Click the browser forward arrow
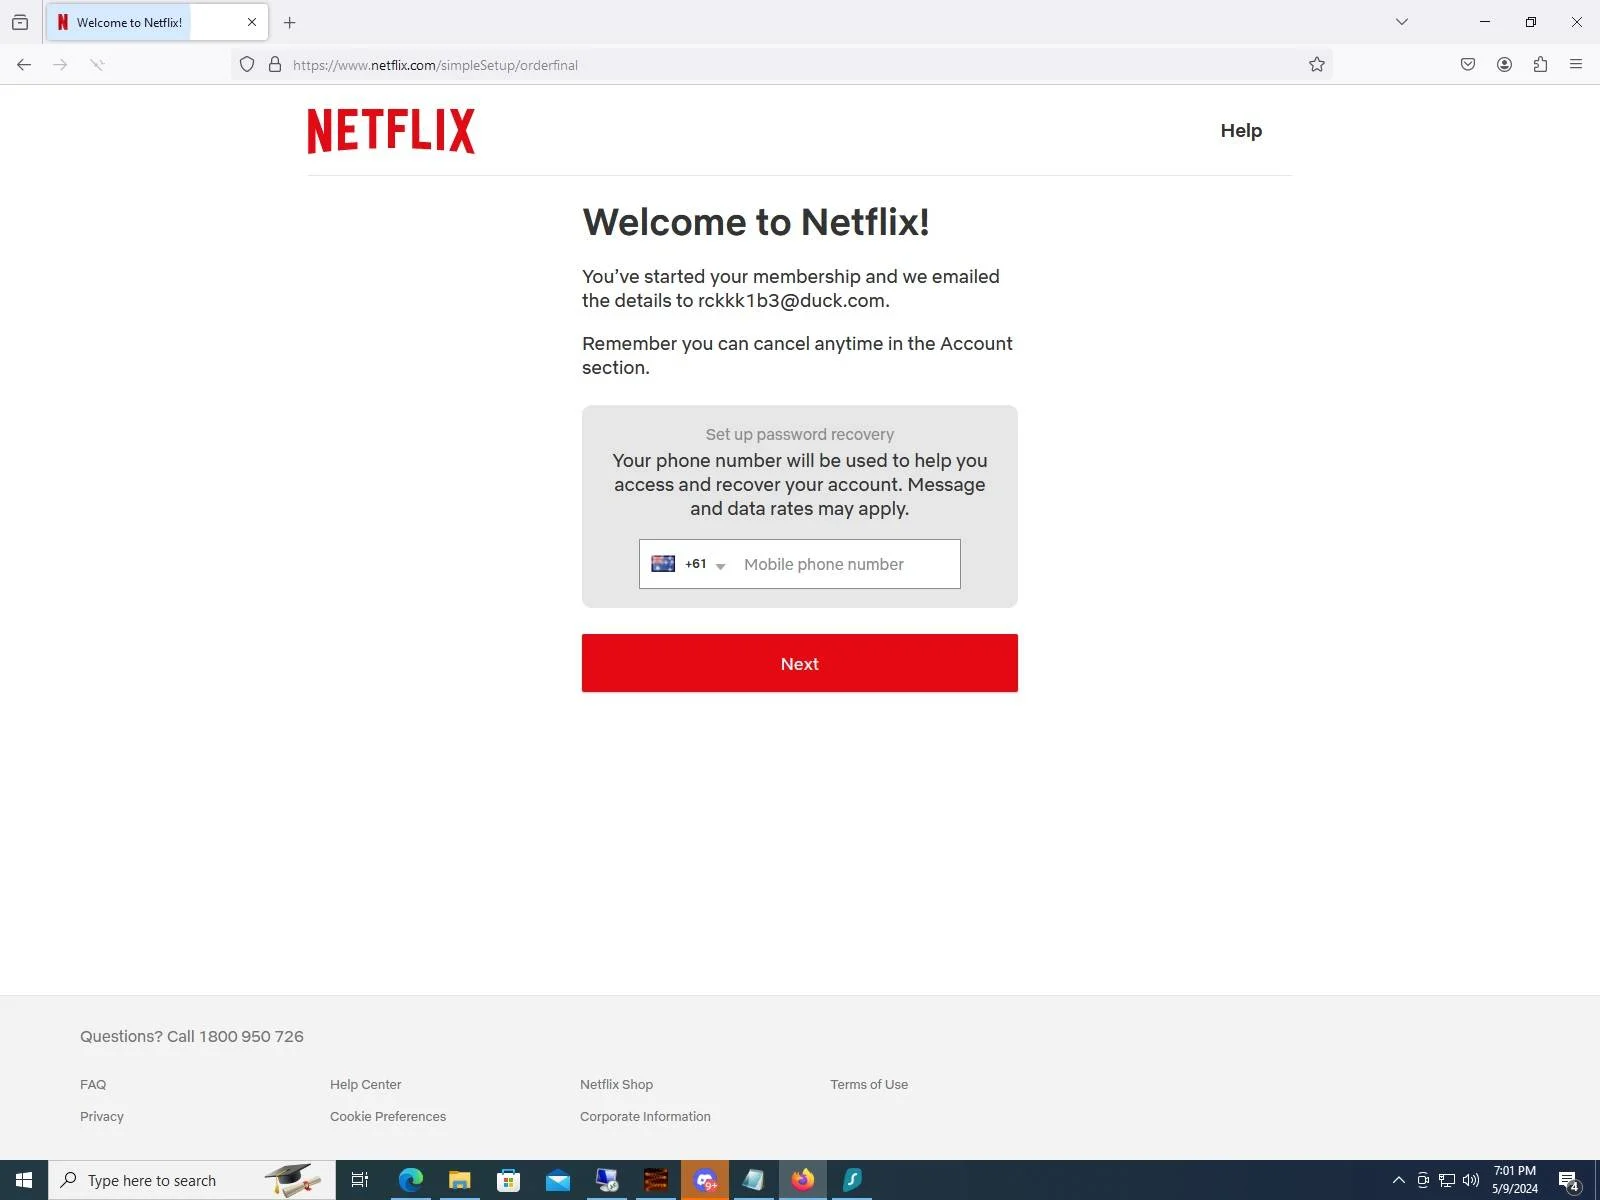Screen dimensions: 1600x1200 click(60, 65)
